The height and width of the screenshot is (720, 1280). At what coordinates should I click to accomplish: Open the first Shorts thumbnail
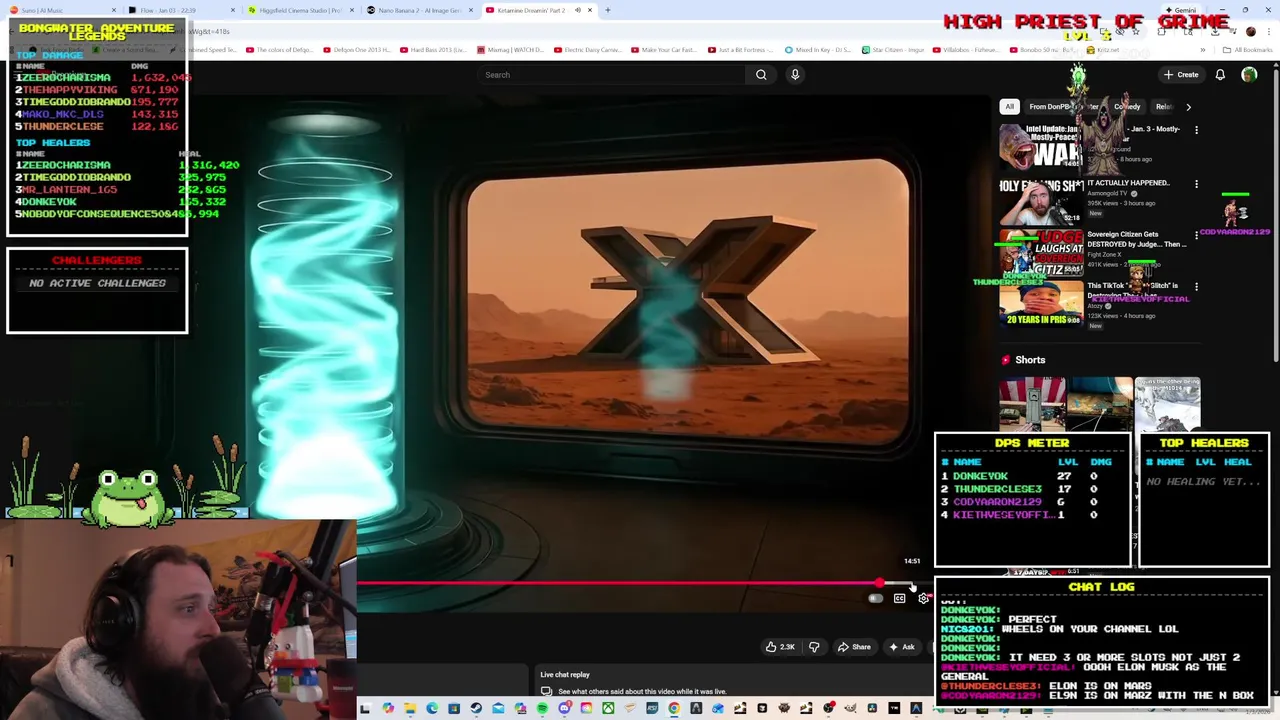(x=1032, y=404)
